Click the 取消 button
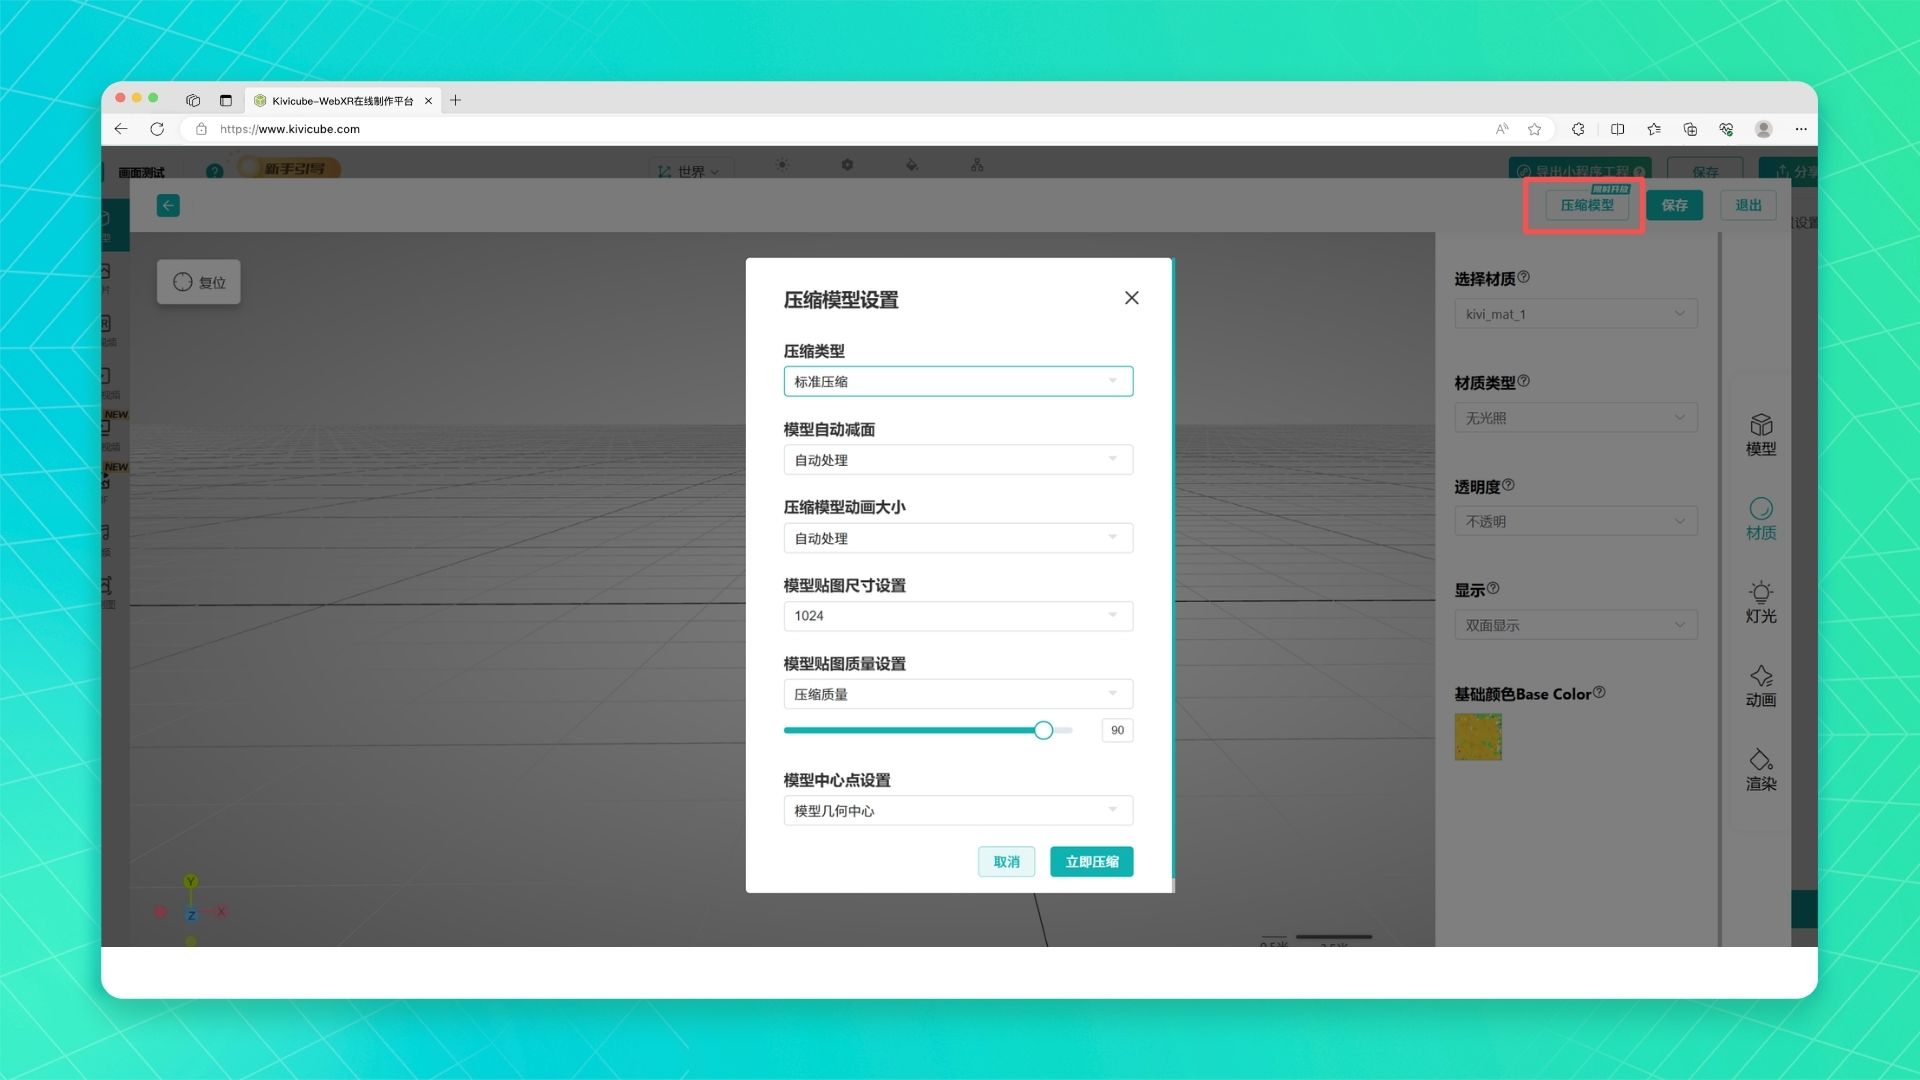1920x1080 pixels. tap(1006, 862)
